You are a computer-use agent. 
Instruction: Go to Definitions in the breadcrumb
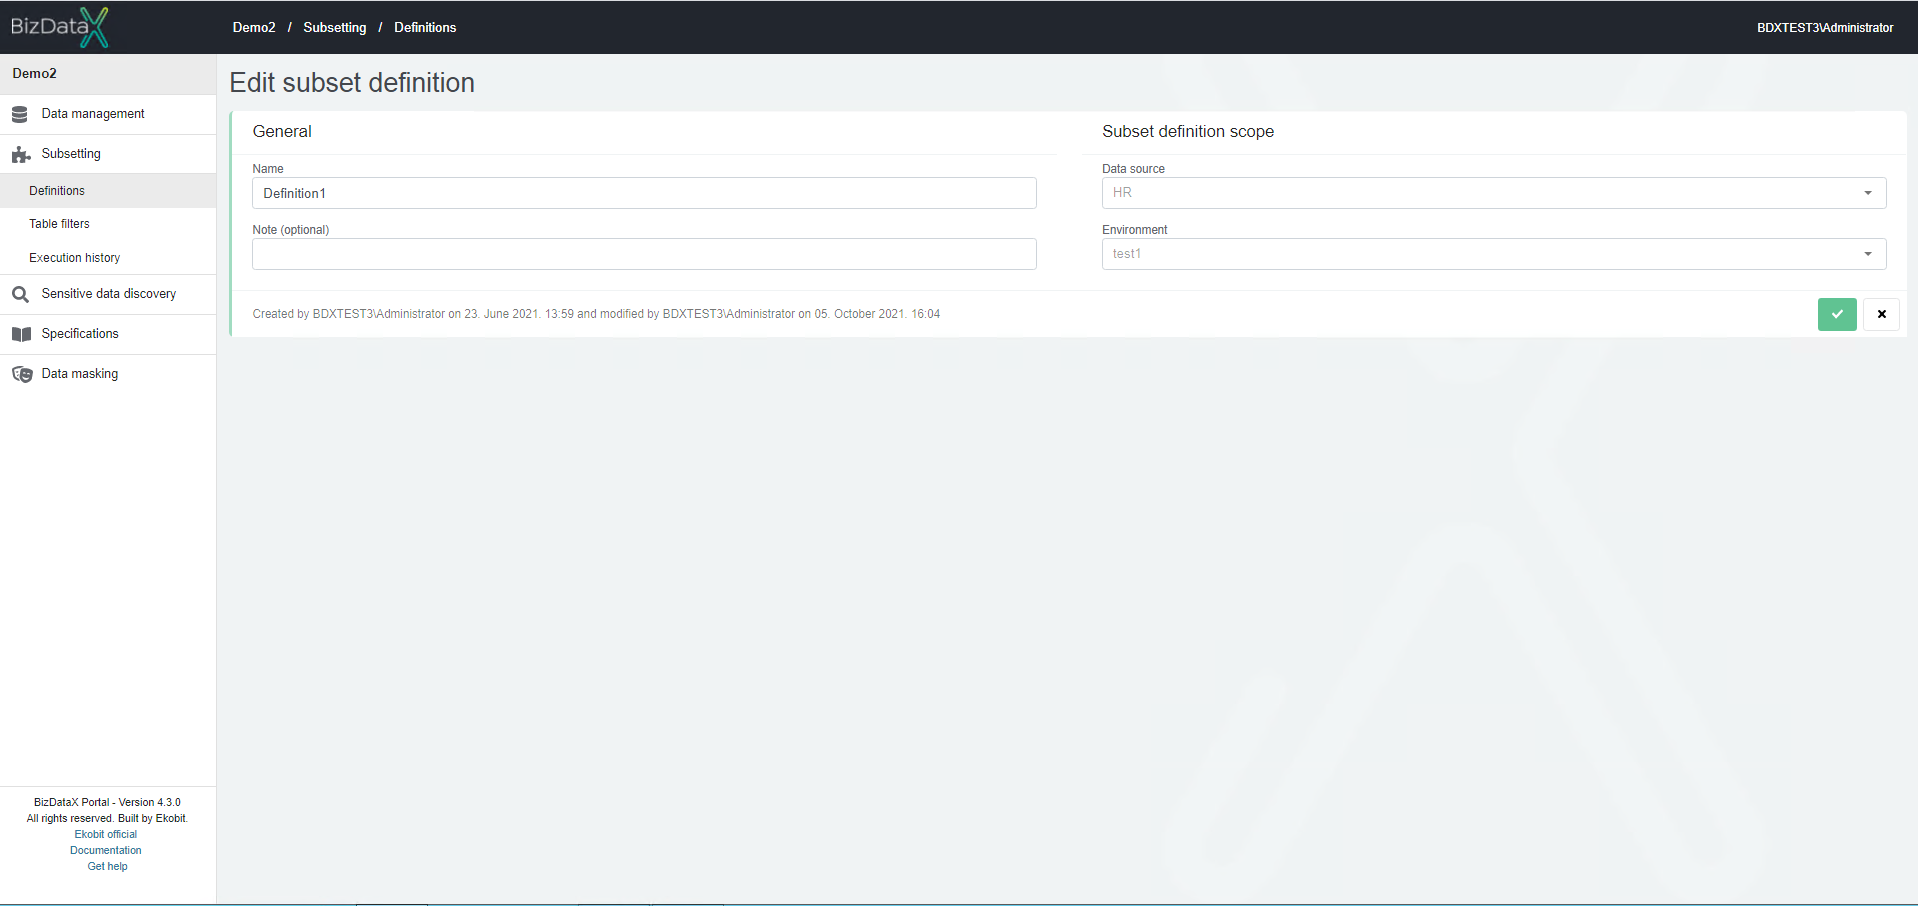tap(425, 28)
